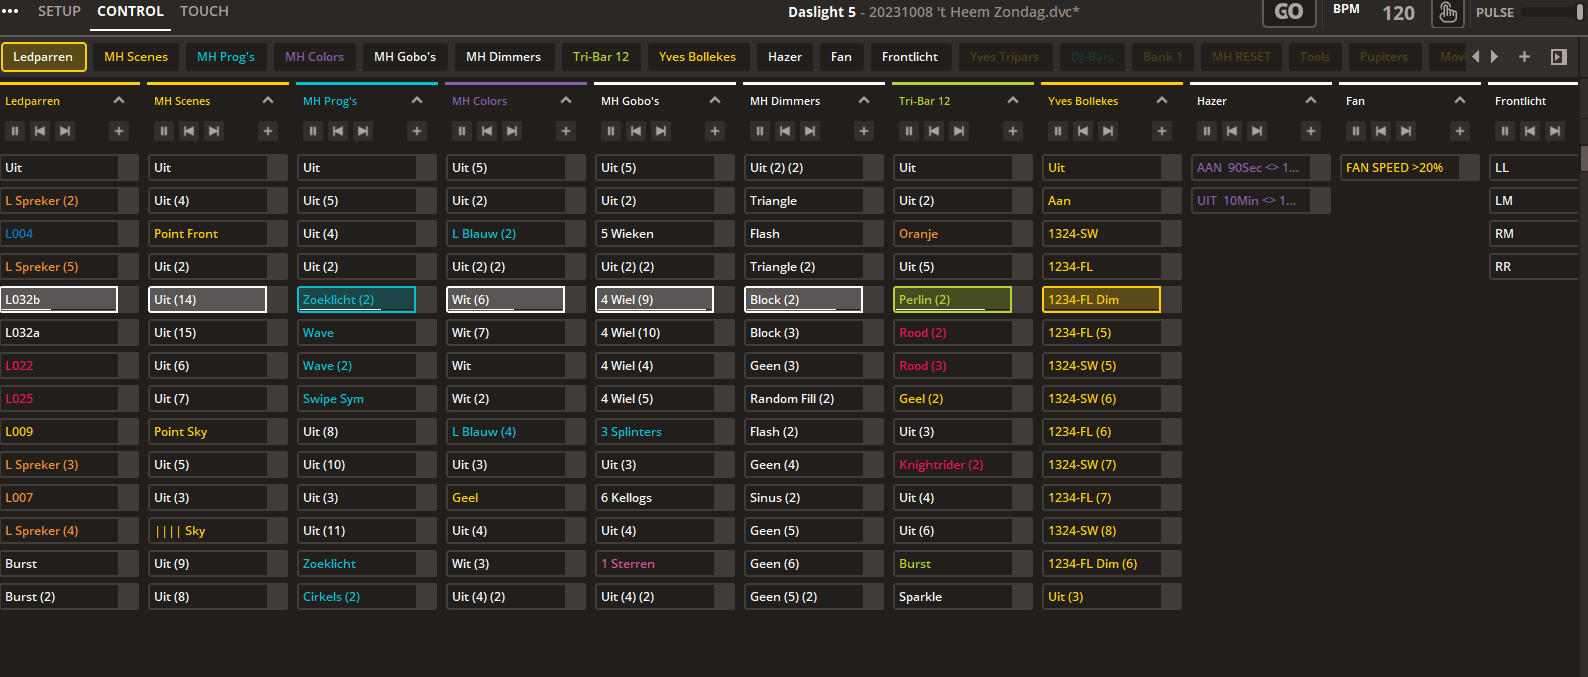The image size is (1588, 677).
Task: Trigger the 3 Splinters cue
Action: [x=654, y=432]
